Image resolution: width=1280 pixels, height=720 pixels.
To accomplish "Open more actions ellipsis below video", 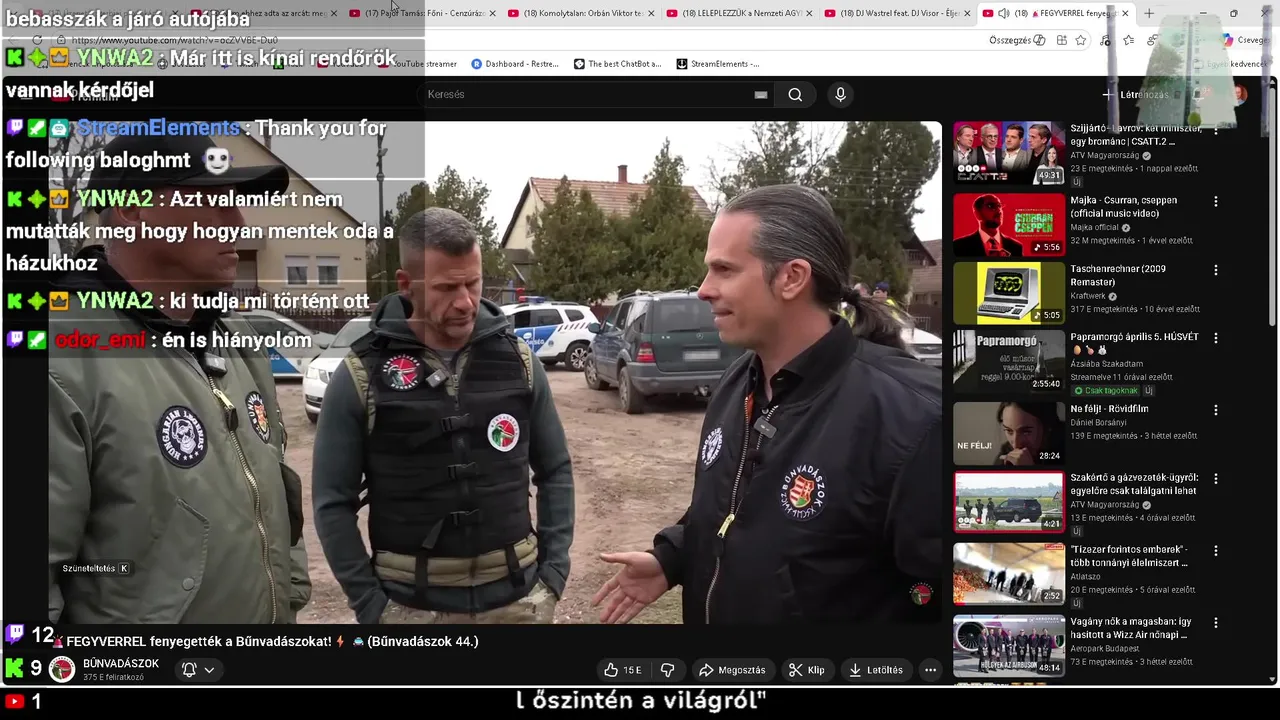I will pyautogui.click(x=930, y=670).
